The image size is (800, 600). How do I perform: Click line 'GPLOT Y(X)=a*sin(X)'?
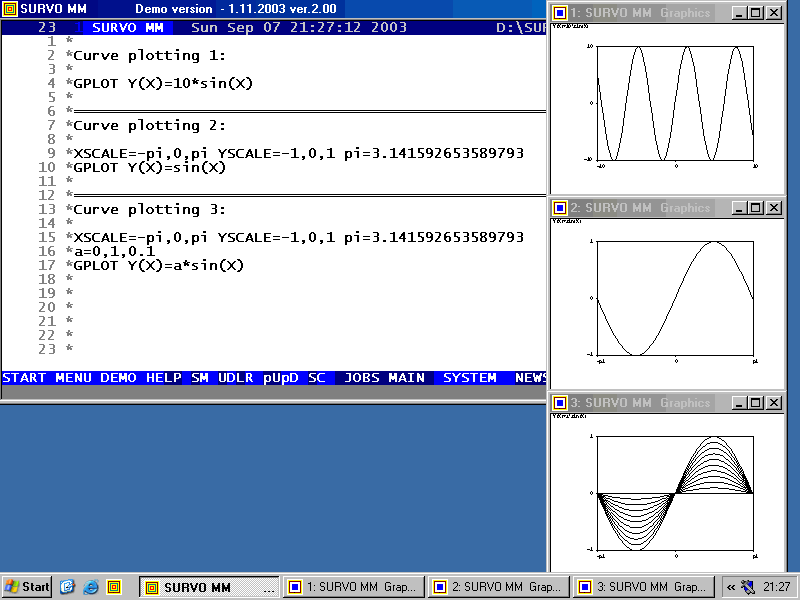tap(159, 265)
